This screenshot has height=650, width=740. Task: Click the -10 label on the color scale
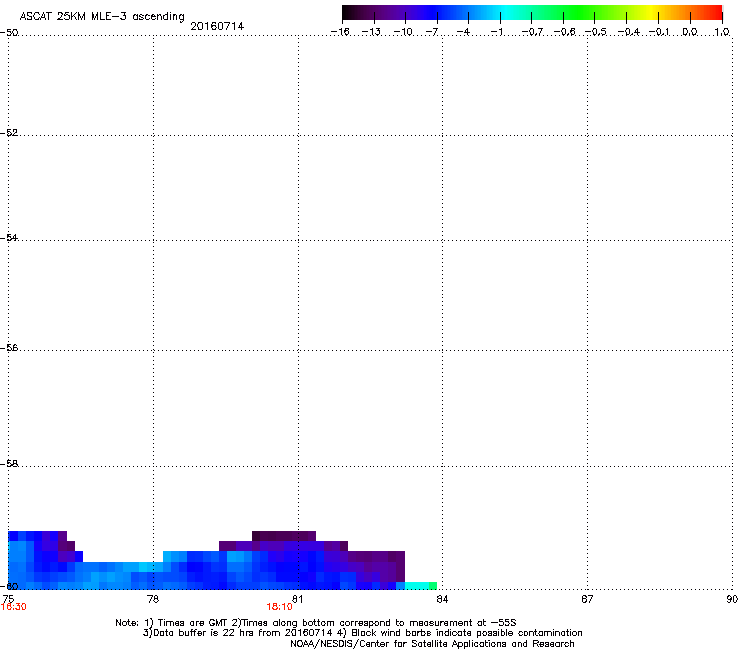tap(403, 32)
